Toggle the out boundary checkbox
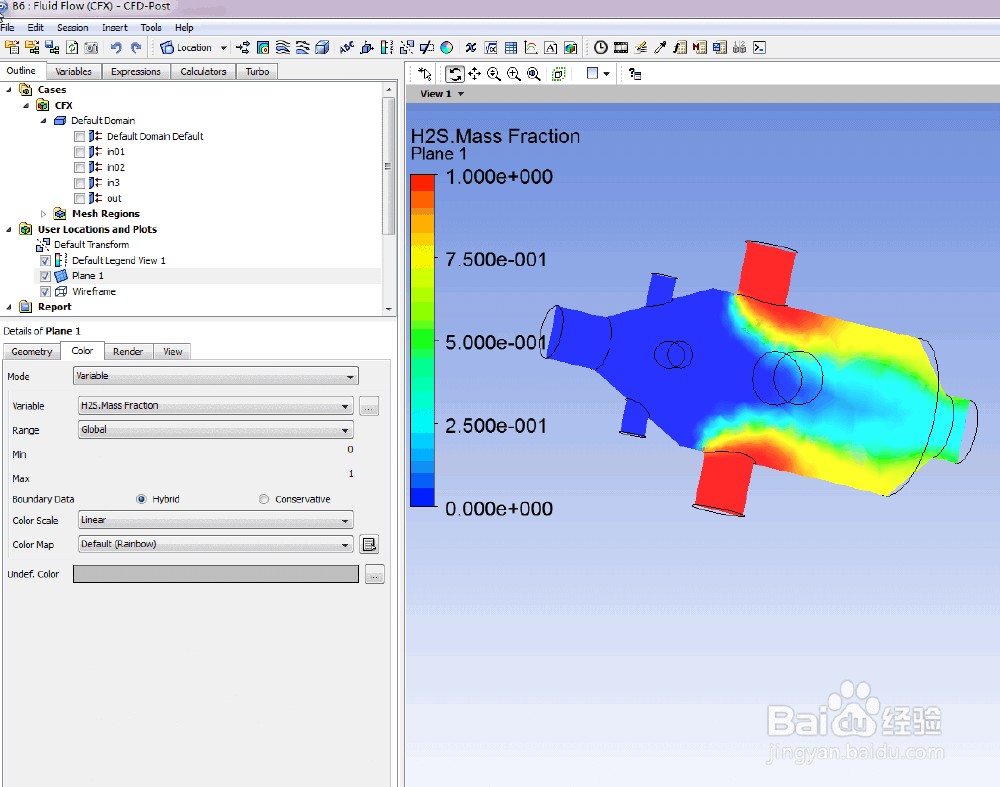 (x=79, y=198)
